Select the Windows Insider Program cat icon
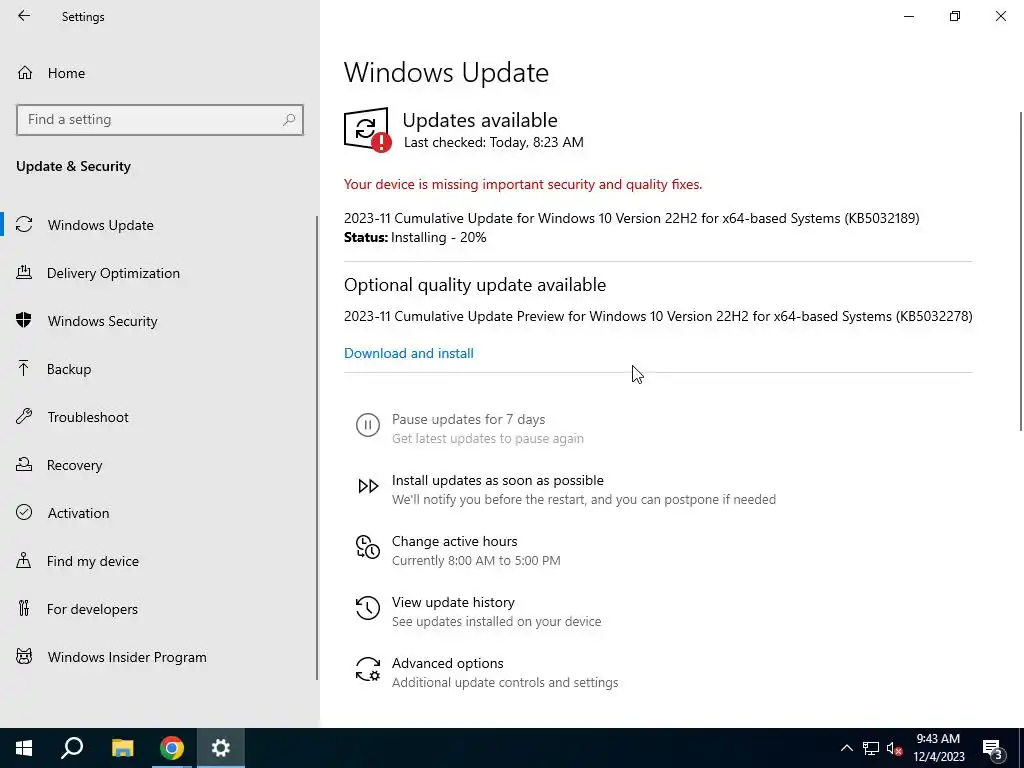Viewport: 1024px width, 768px height. coord(24,656)
